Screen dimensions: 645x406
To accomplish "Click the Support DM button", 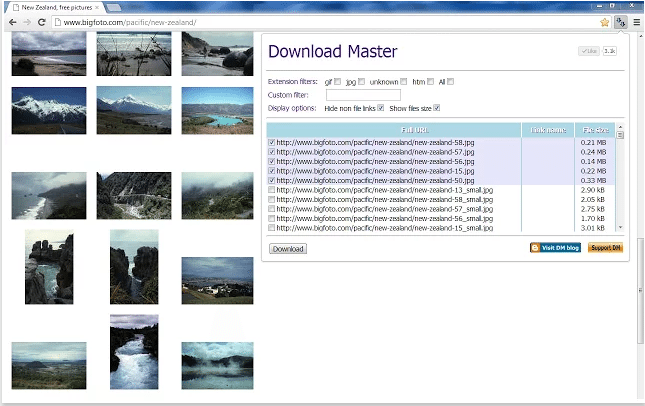I will point(606,248).
